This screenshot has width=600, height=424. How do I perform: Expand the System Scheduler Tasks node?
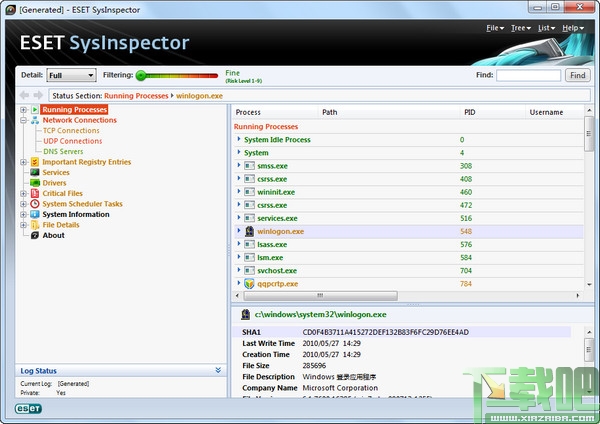(23, 204)
